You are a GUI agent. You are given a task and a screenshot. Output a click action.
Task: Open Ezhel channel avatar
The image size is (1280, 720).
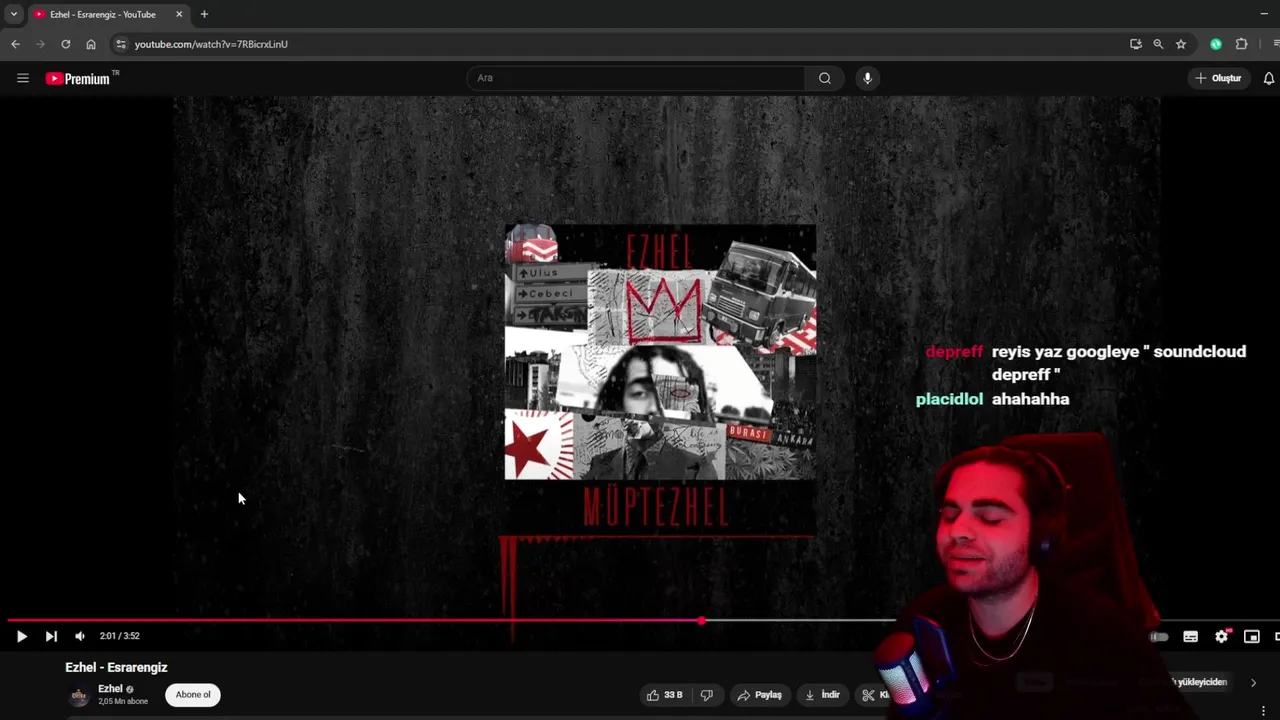[x=78, y=696]
